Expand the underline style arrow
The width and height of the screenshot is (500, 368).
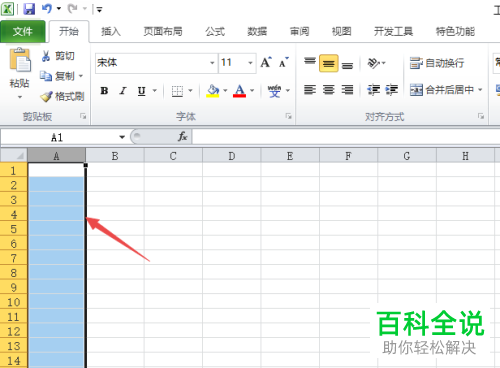point(155,90)
